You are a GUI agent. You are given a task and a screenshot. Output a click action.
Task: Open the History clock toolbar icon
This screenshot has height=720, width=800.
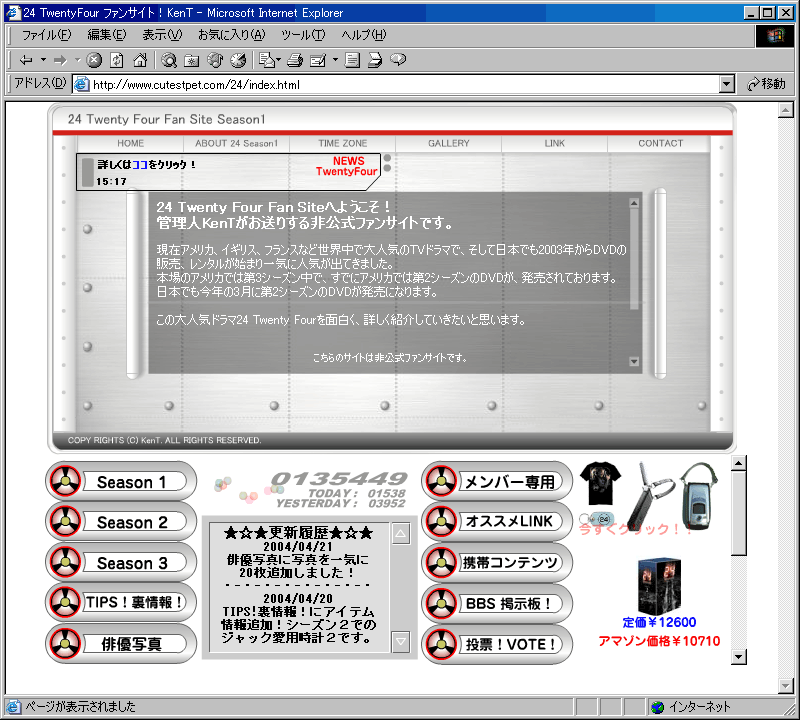click(x=238, y=60)
